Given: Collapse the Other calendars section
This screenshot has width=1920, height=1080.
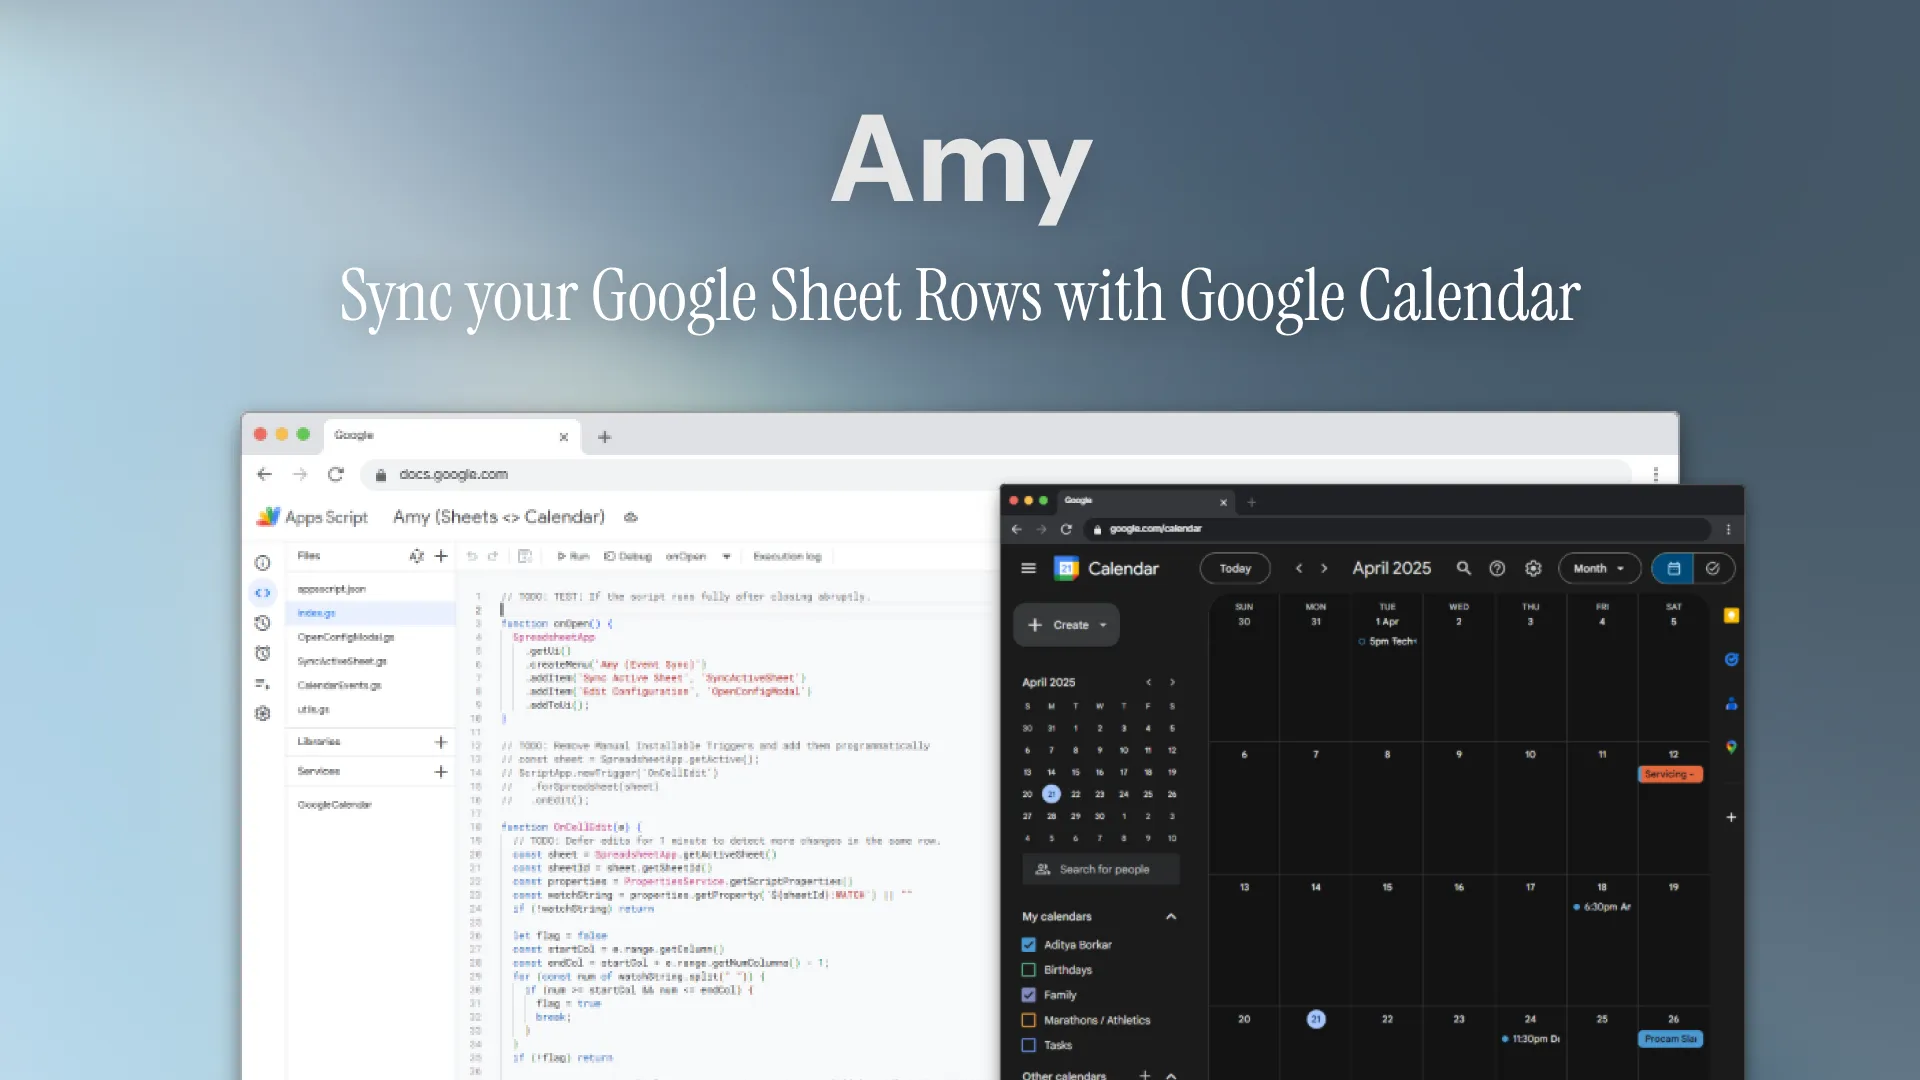Looking at the screenshot, I should pyautogui.click(x=1171, y=1075).
